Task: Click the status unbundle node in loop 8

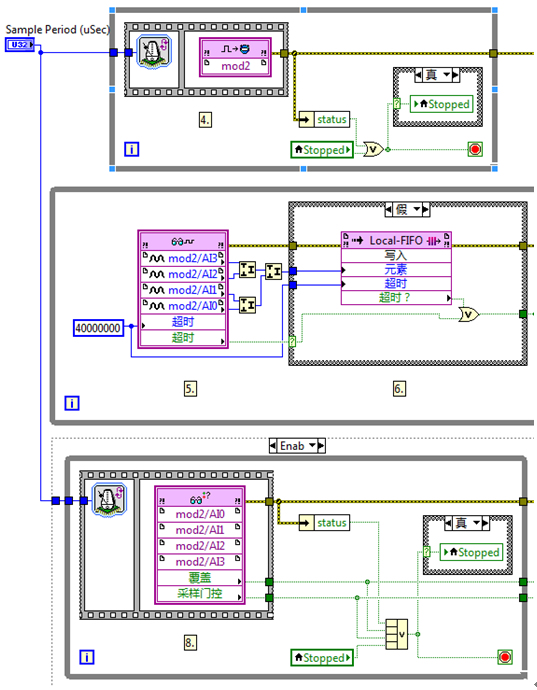Action: click(x=324, y=523)
